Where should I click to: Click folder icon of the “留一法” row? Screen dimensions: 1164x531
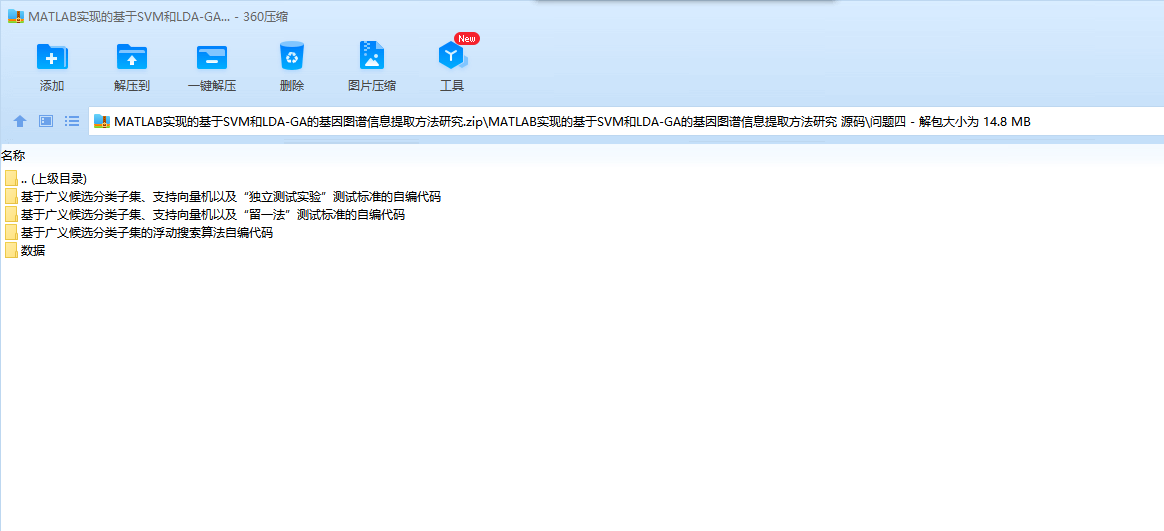11,215
